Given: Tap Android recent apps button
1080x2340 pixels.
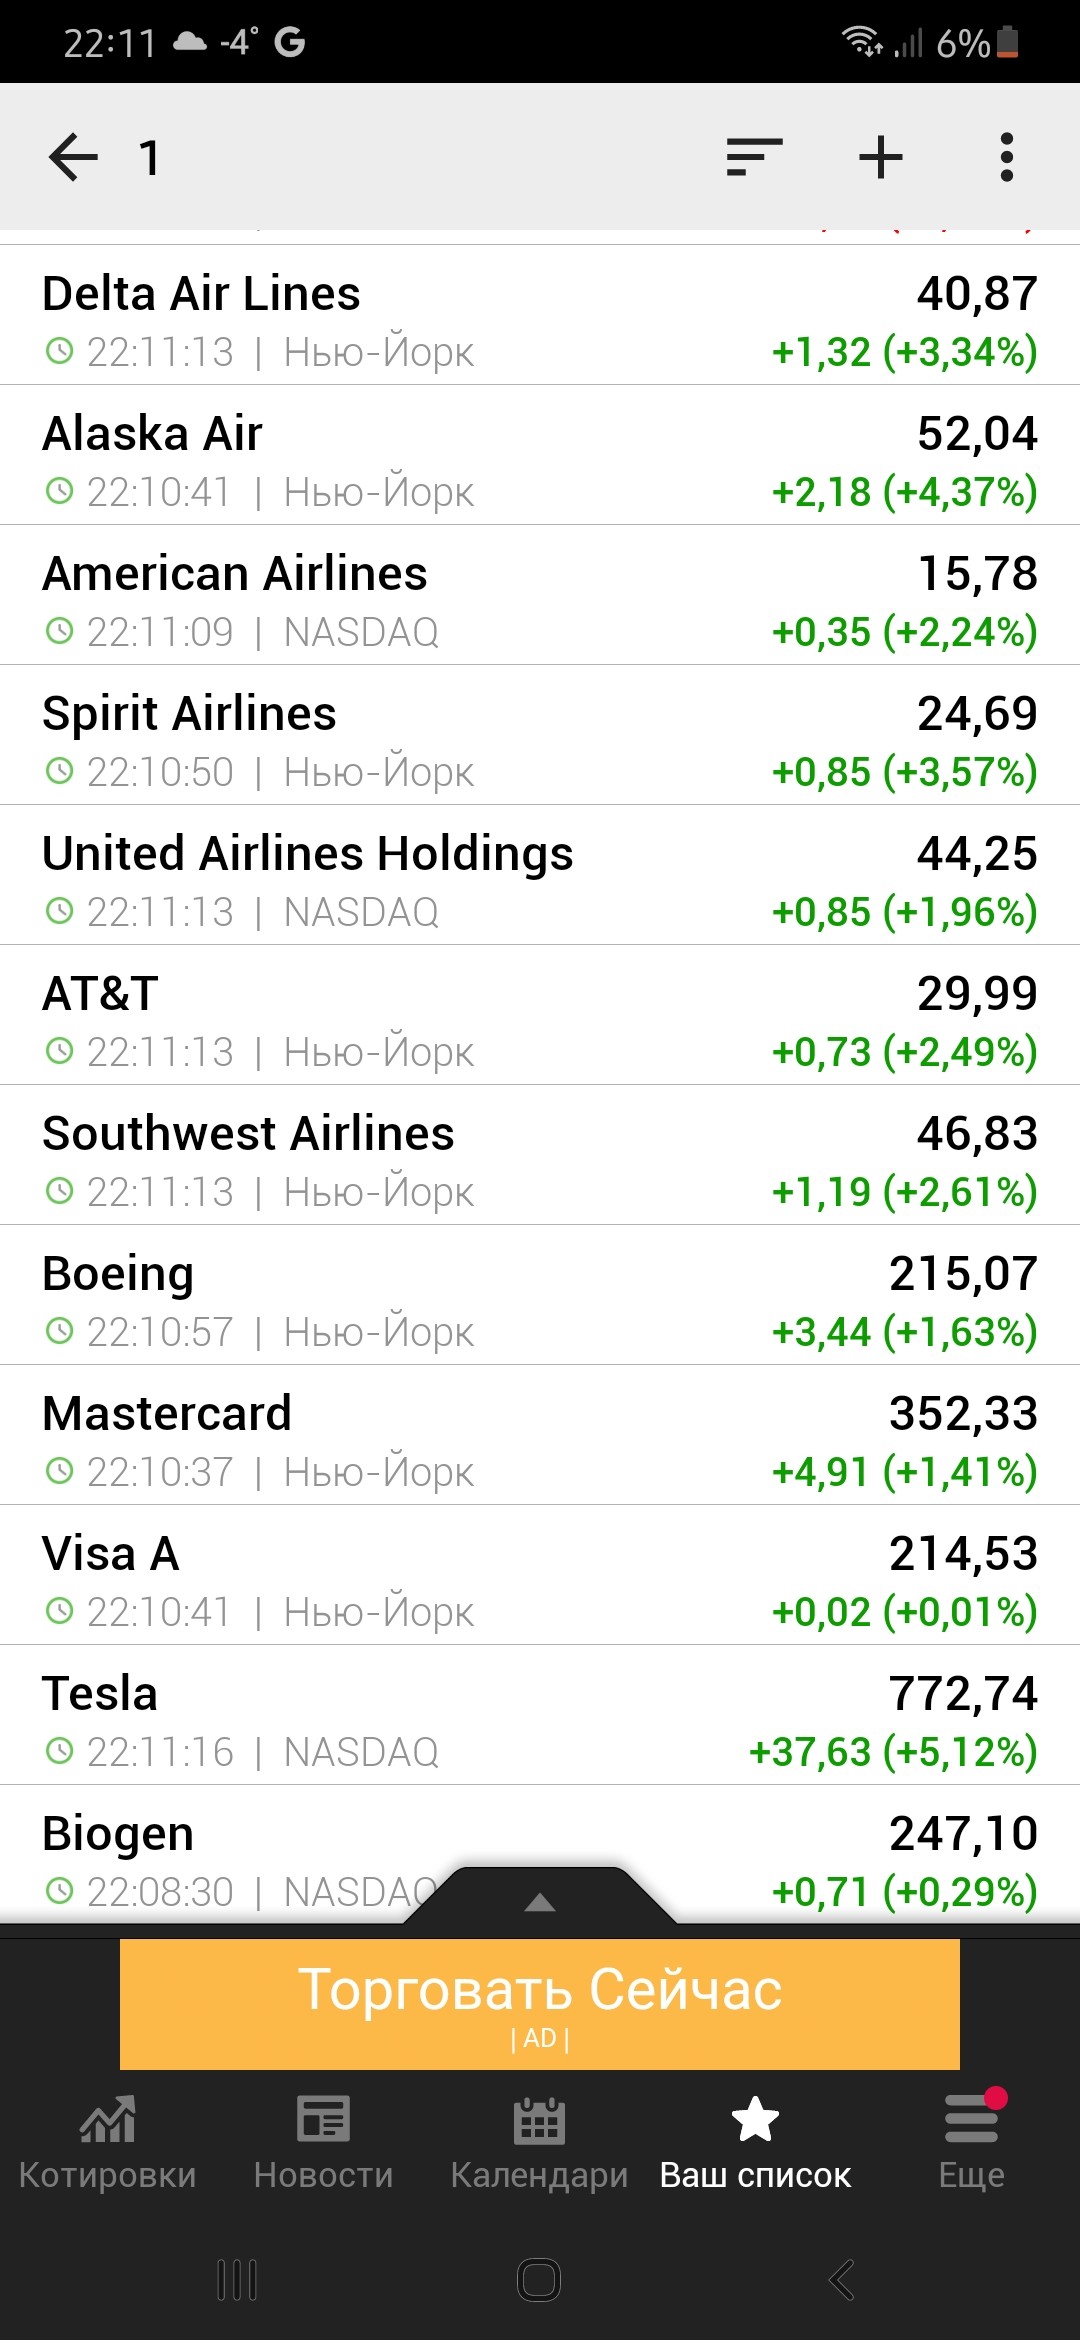Looking at the screenshot, I should 237,2280.
